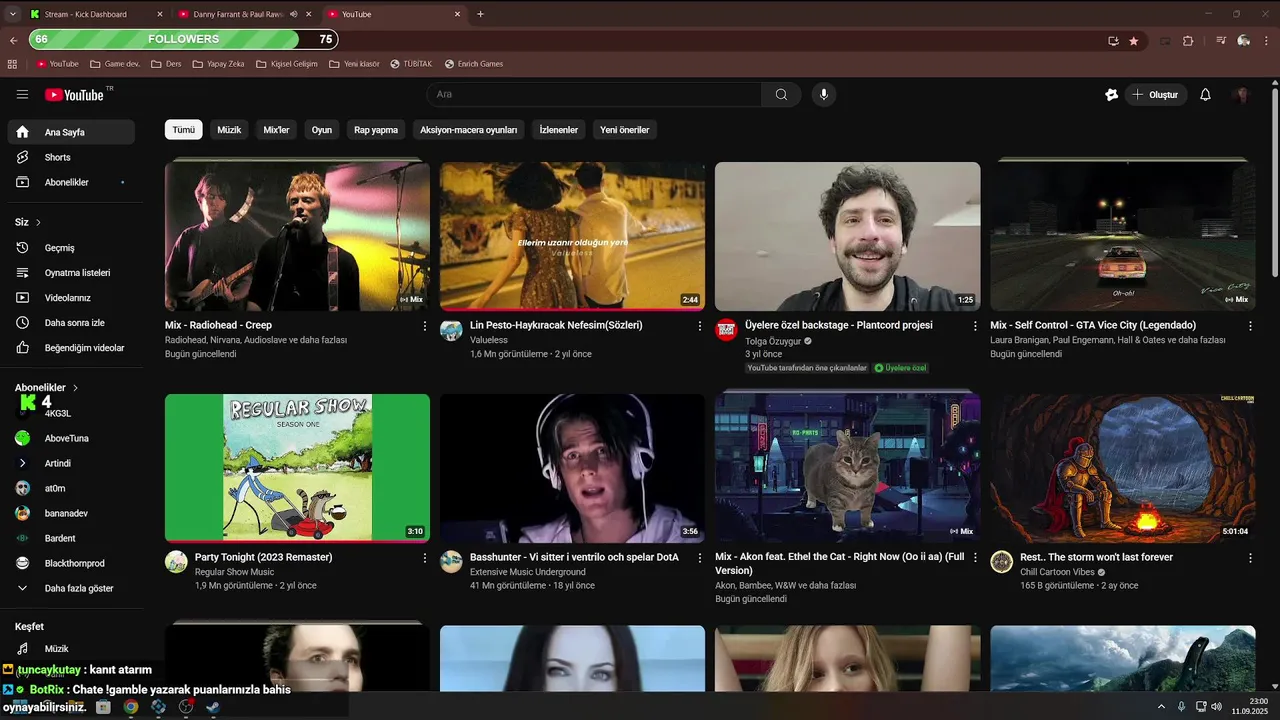Screen dimensions: 1280x720
Task: Open more options for Basshunter video
Action: click(700, 558)
